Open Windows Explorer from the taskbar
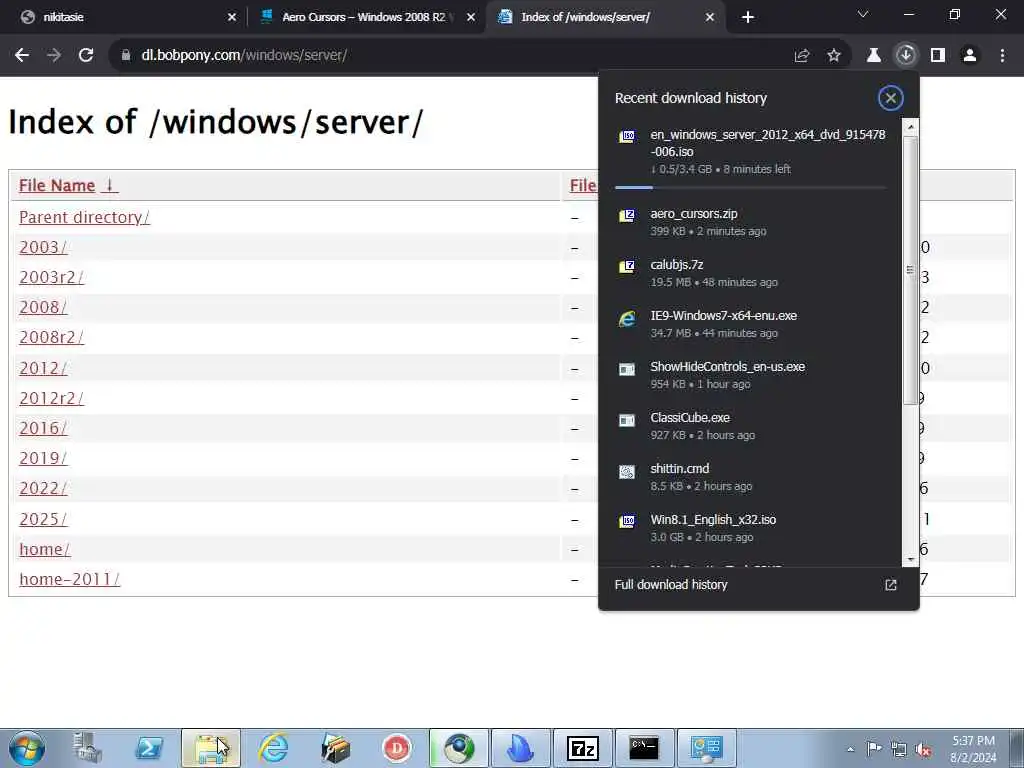 click(x=210, y=748)
